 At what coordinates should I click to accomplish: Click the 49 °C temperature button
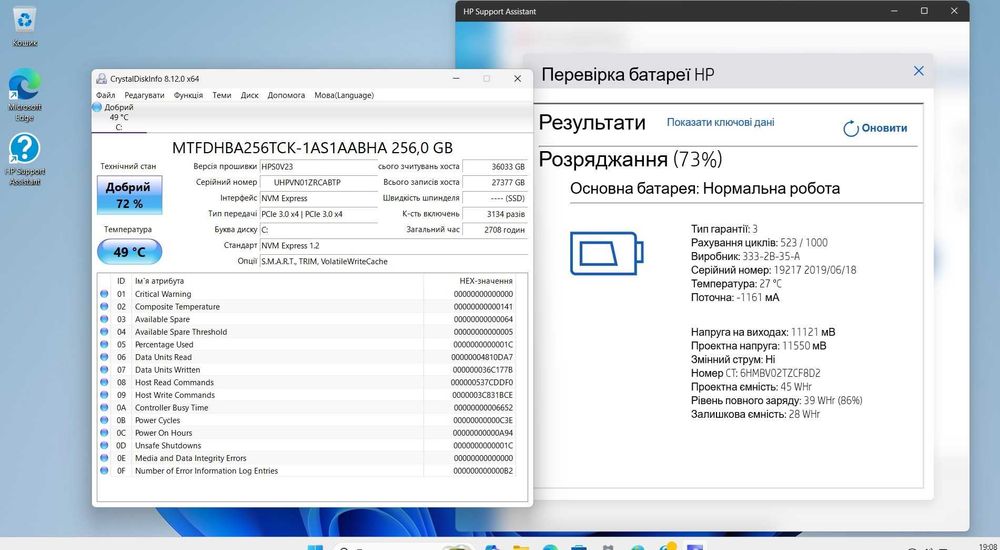click(129, 252)
